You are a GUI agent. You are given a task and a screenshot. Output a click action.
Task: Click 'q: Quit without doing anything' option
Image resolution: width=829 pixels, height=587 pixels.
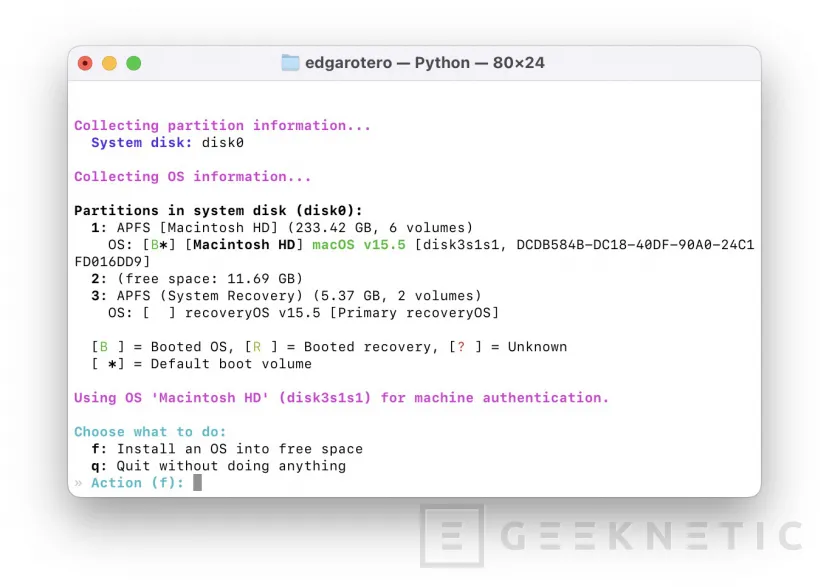[x=218, y=466]
